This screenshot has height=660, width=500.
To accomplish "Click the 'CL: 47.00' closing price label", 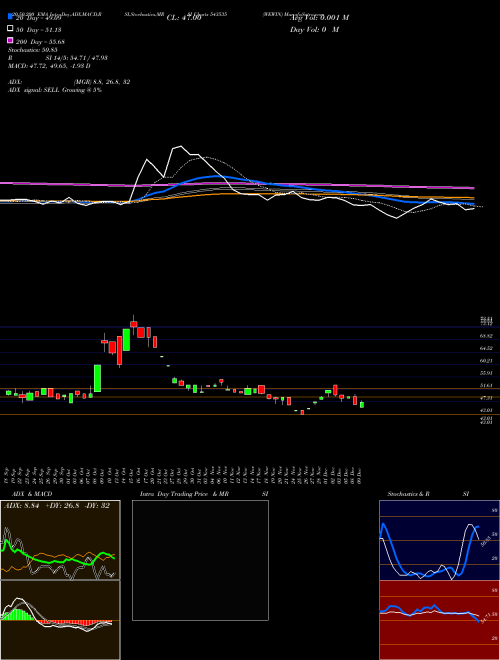I will 184,18.
